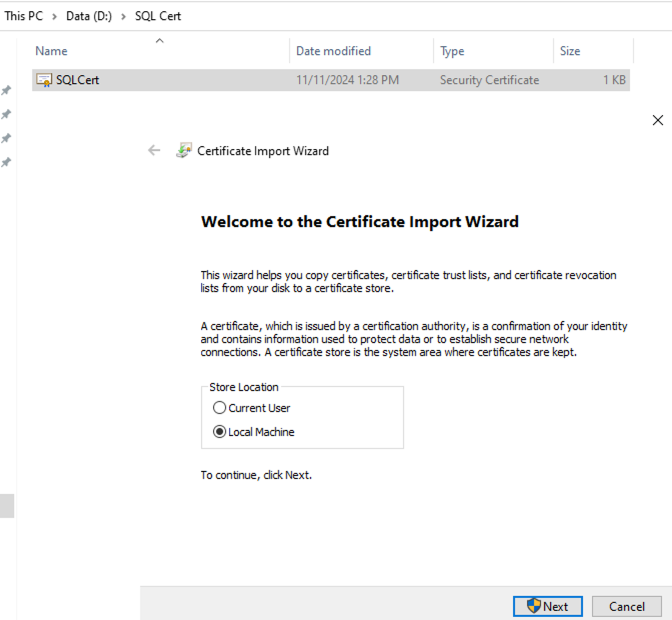Click the topmost pin icon in the sidebar

click(6, 91)
